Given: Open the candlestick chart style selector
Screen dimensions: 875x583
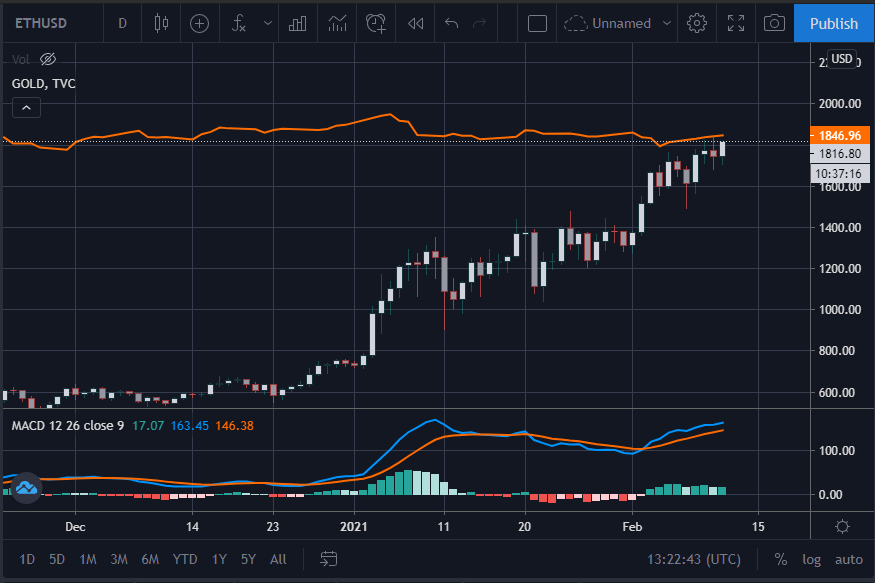Looking at the screenshot, I should click(161, 23).
